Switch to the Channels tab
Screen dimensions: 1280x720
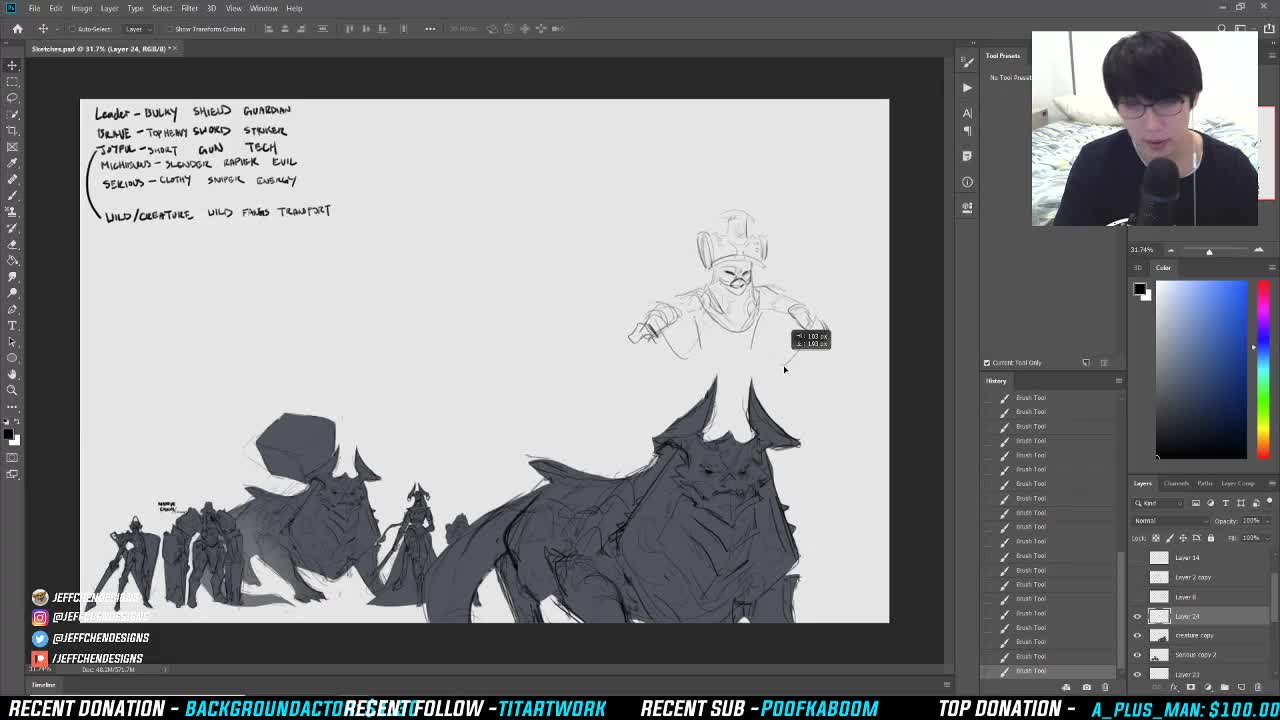tap(1175, 484)
